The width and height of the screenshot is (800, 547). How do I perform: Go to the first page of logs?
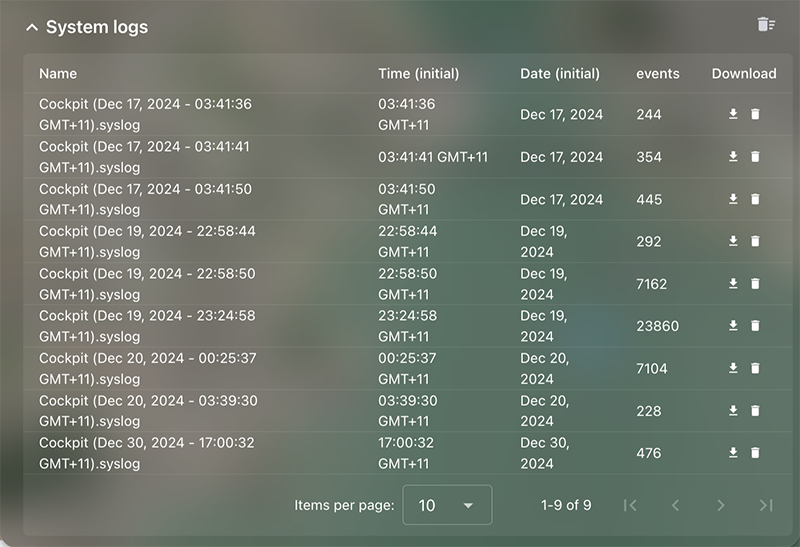coord(631,505)
